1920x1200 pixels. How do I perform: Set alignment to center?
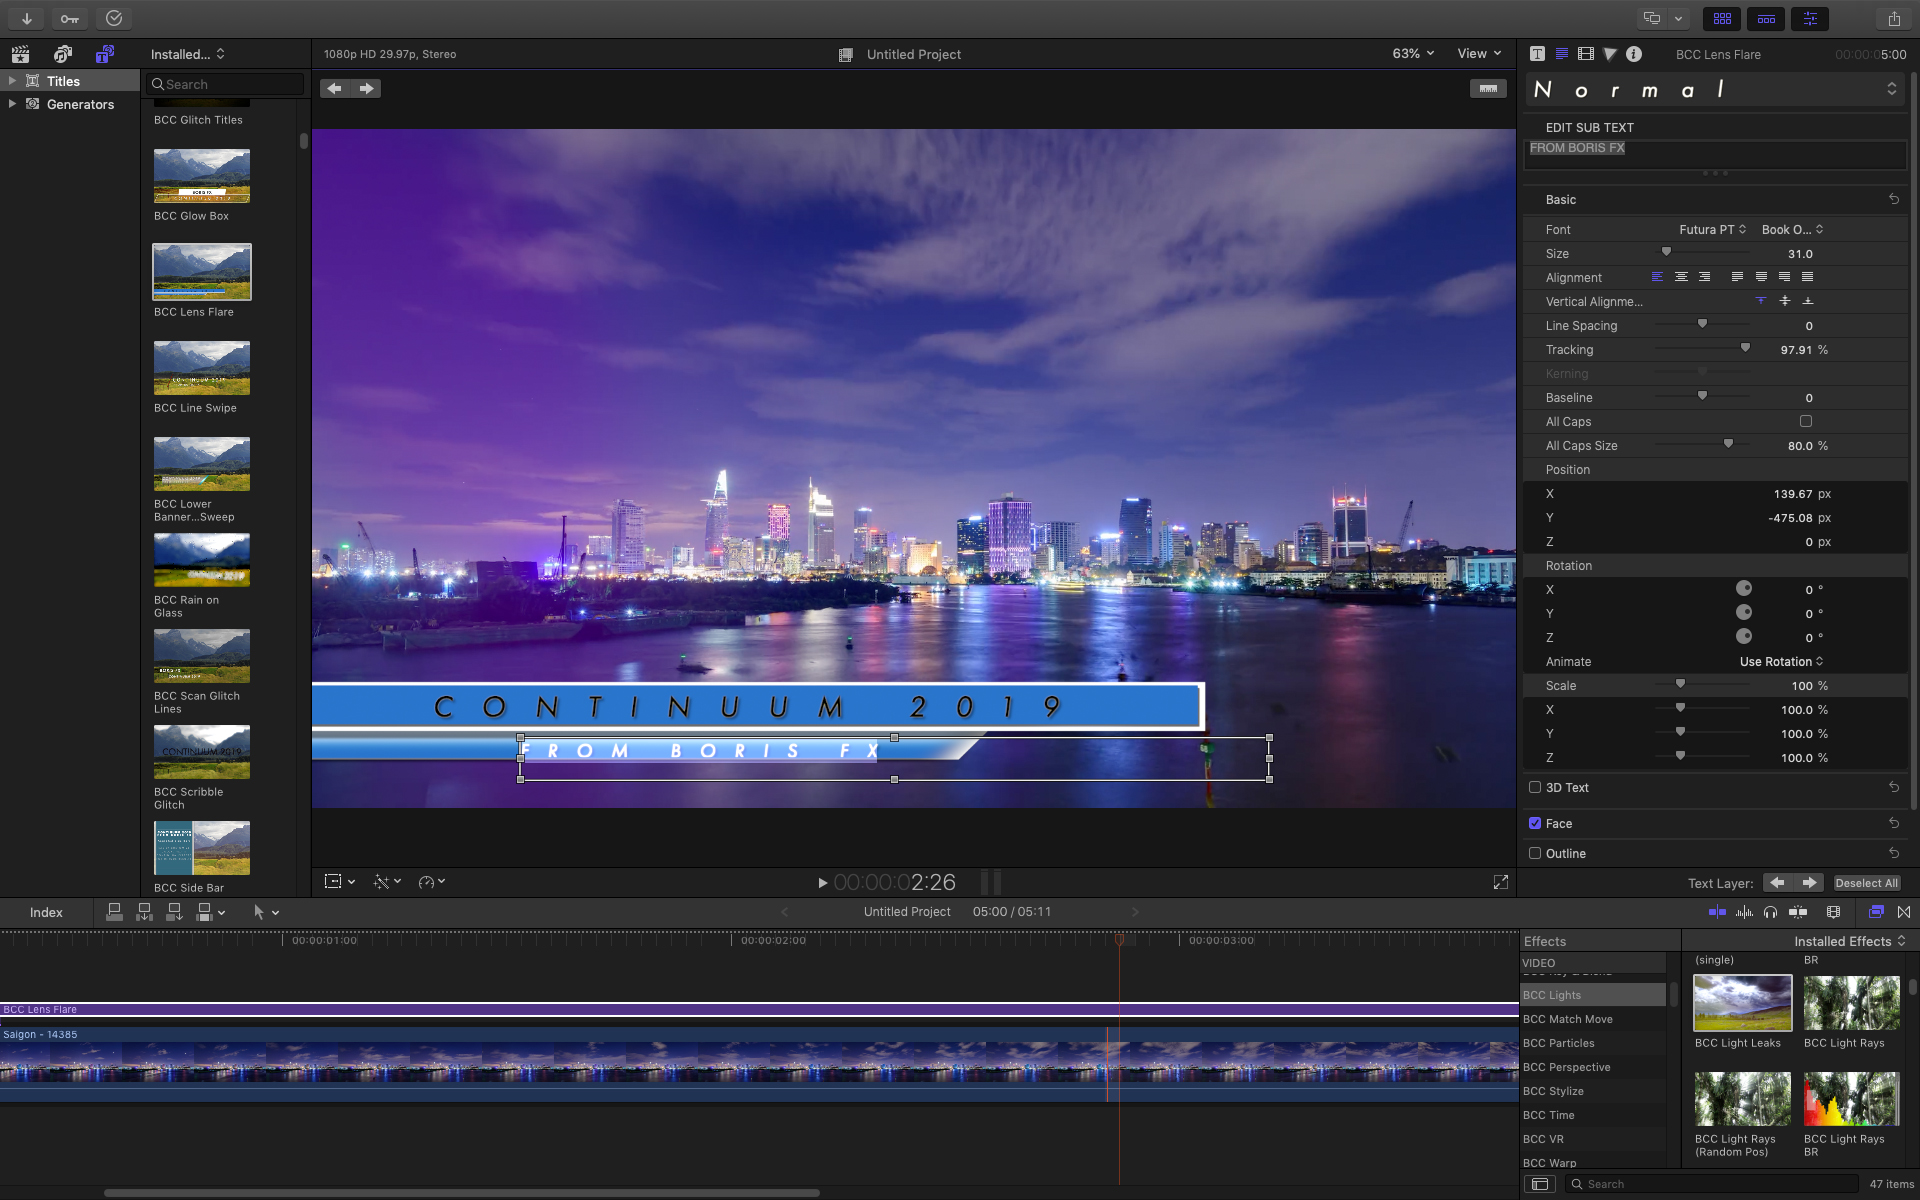coord(1681,277)
